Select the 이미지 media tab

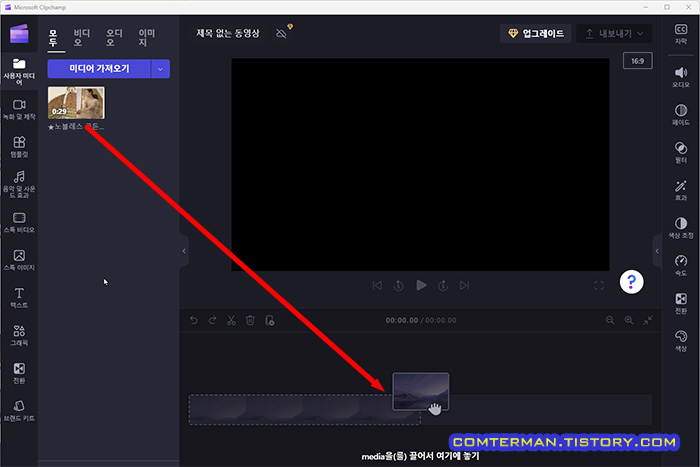click(x=146, y=38)
